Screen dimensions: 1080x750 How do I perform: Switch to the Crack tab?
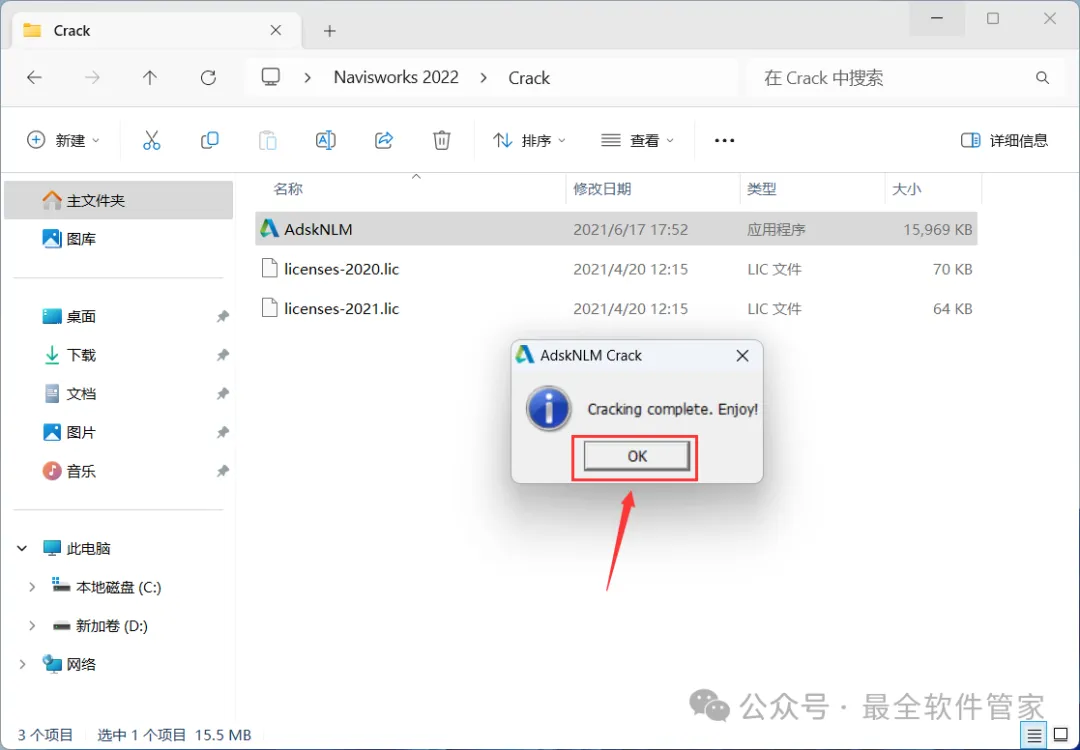(157, 30)
